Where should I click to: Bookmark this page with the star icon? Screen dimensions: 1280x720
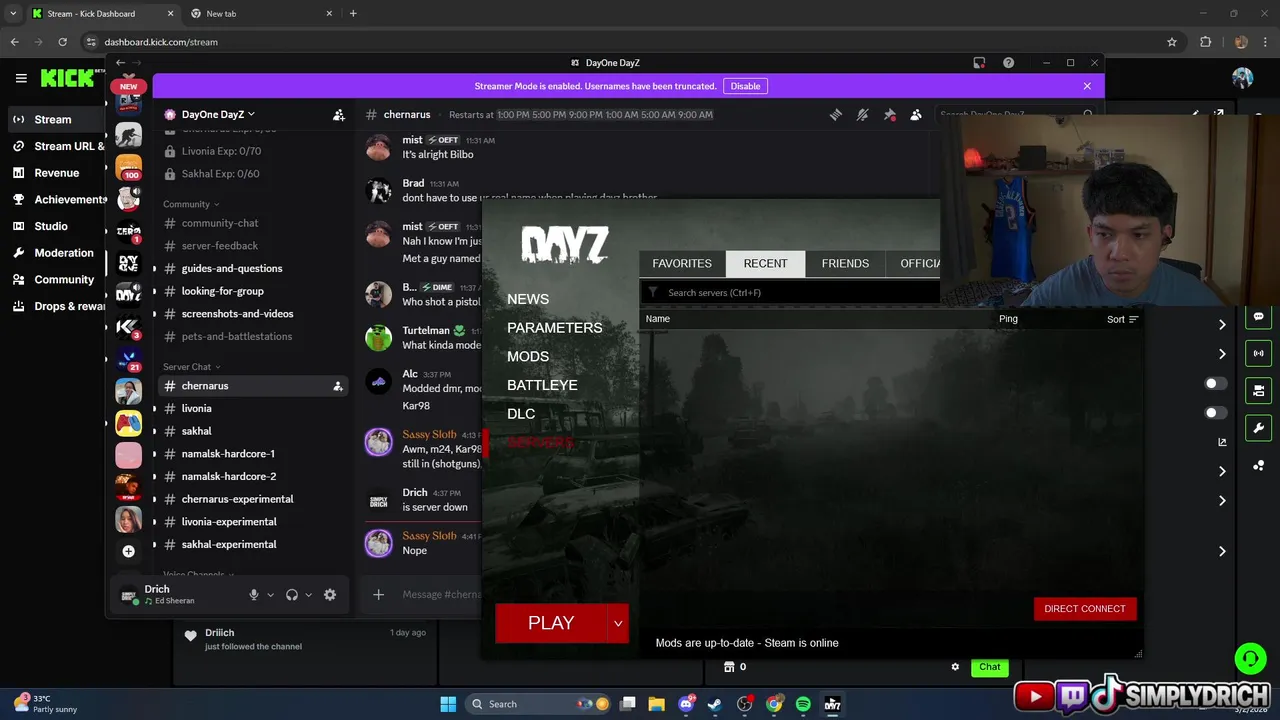pyautogui.click(x=1172, y=42)
